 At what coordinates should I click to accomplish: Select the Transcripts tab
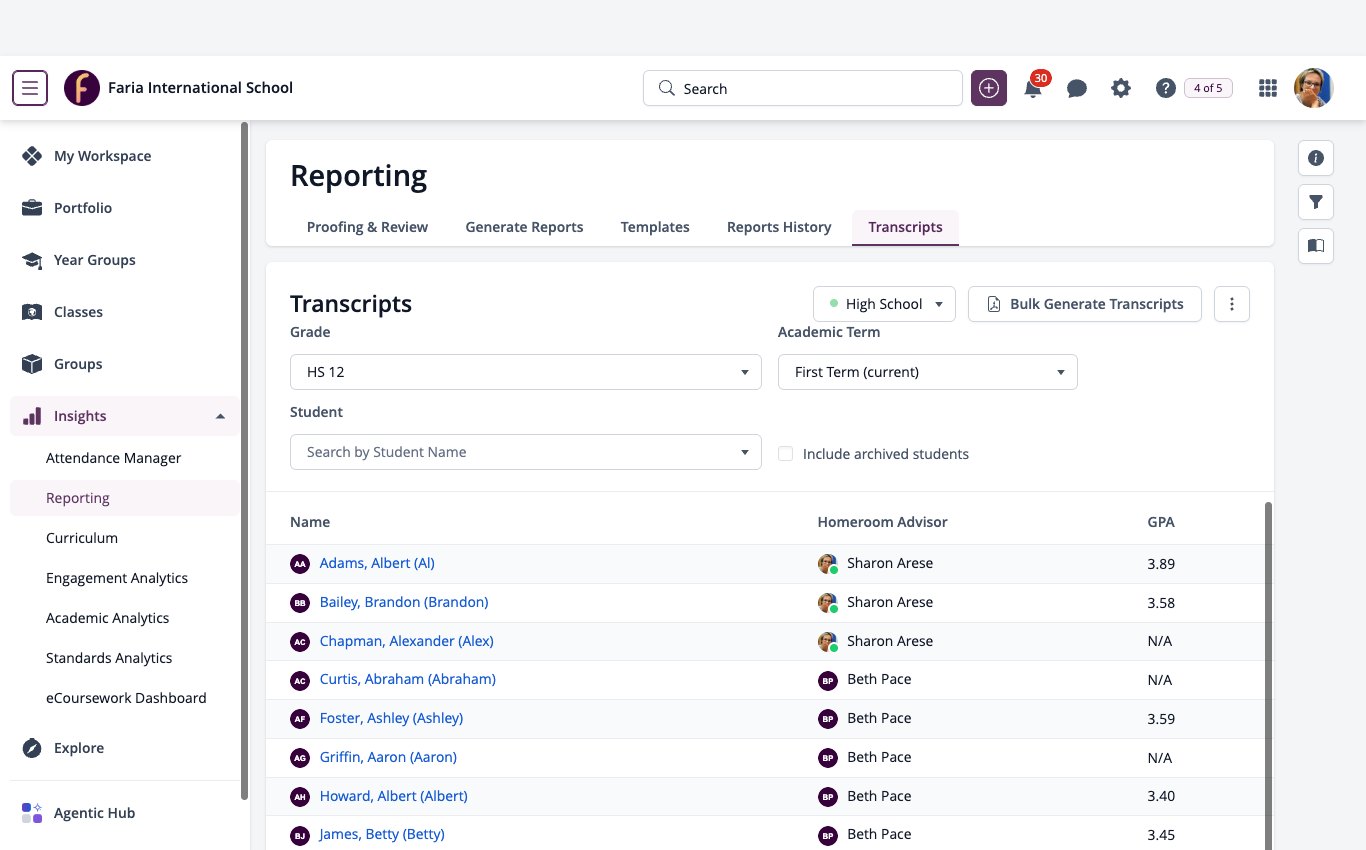(x=905, y=227)
